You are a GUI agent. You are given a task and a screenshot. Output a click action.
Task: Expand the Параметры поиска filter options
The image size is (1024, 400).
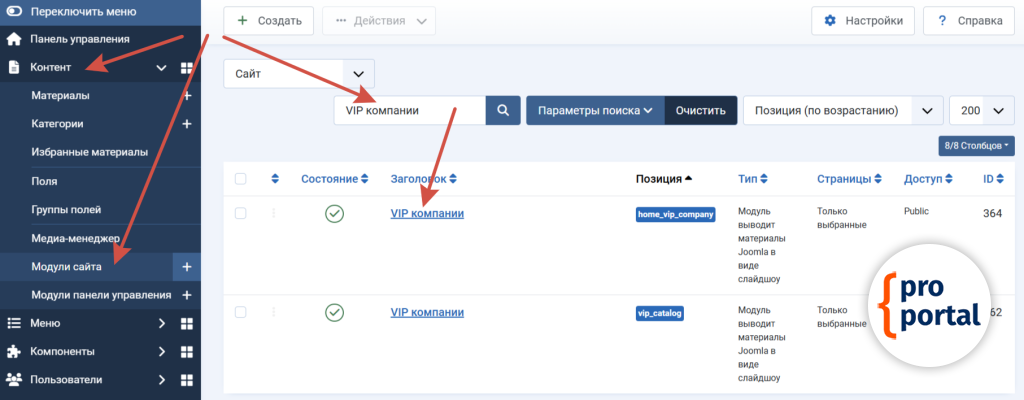point(595,111)
